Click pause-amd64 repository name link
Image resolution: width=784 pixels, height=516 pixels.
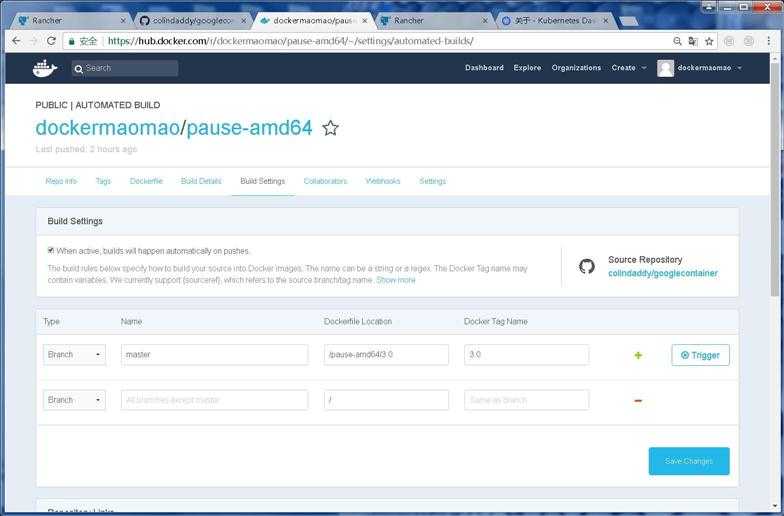tap(249, 128)
